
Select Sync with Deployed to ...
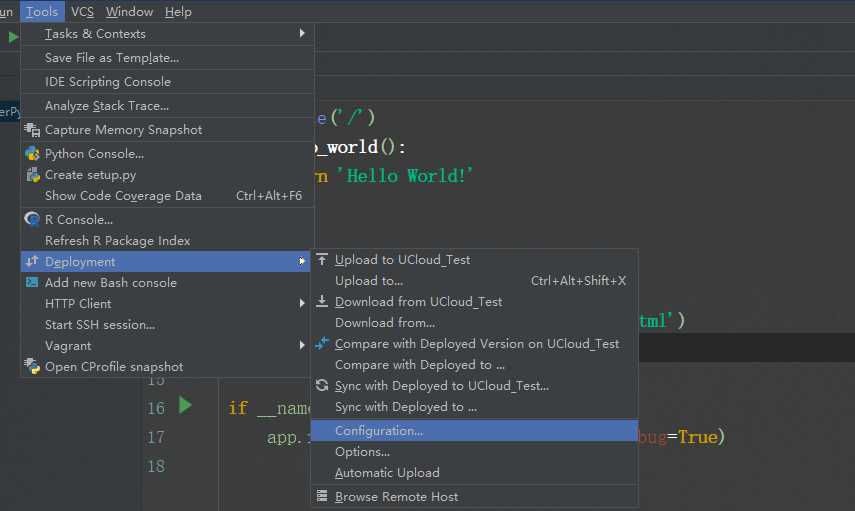(x=474, y=407)
